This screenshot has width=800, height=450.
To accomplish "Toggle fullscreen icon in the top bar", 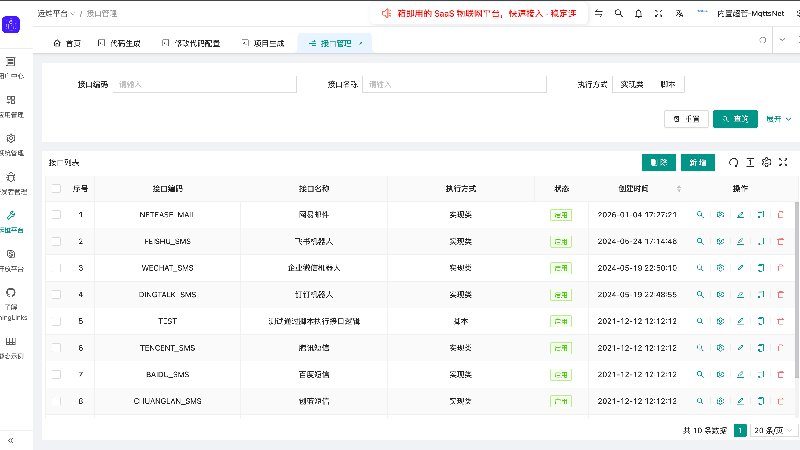I will 659,13.
